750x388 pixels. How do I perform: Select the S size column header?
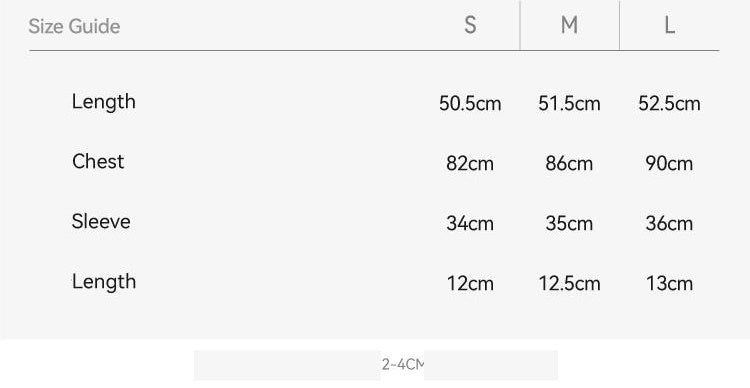pyautogui.click(x=470, y=25)
